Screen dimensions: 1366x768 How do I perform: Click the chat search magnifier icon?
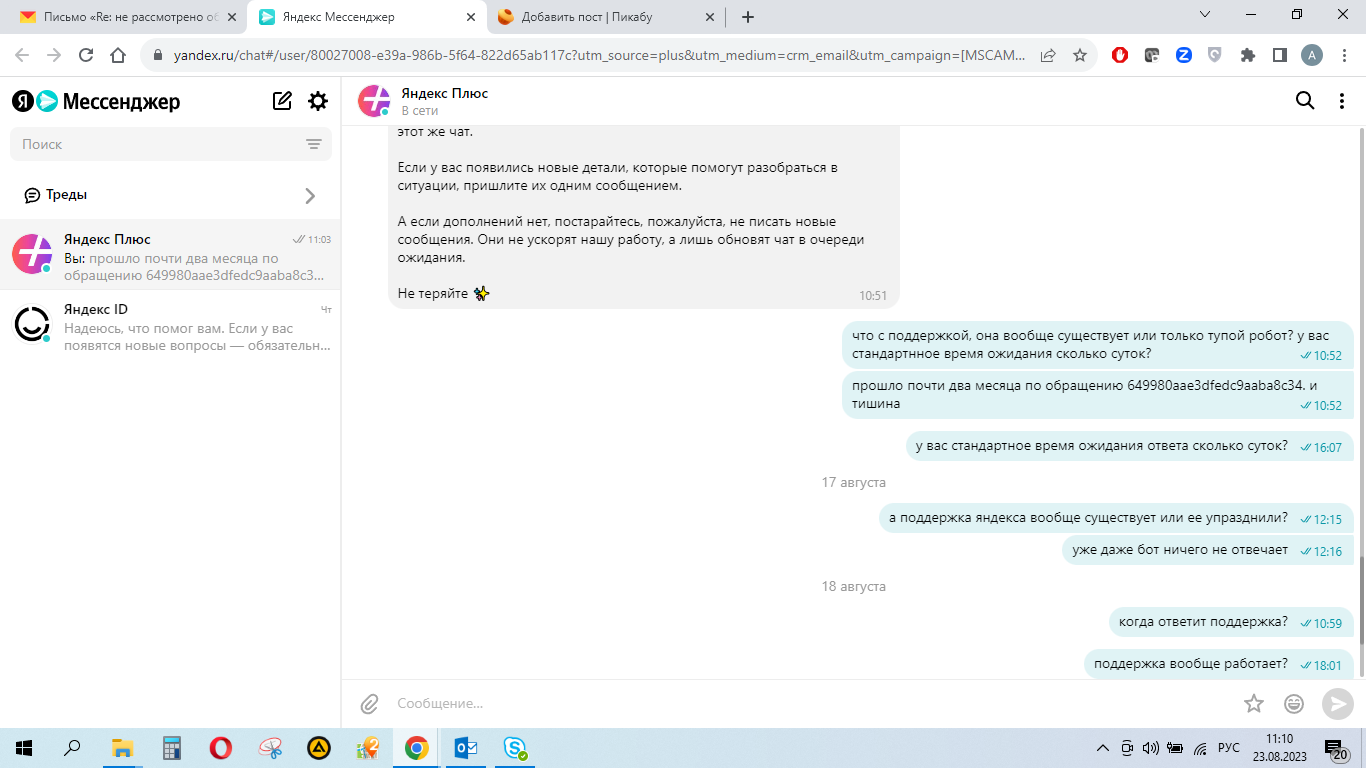pos(1305,100)
